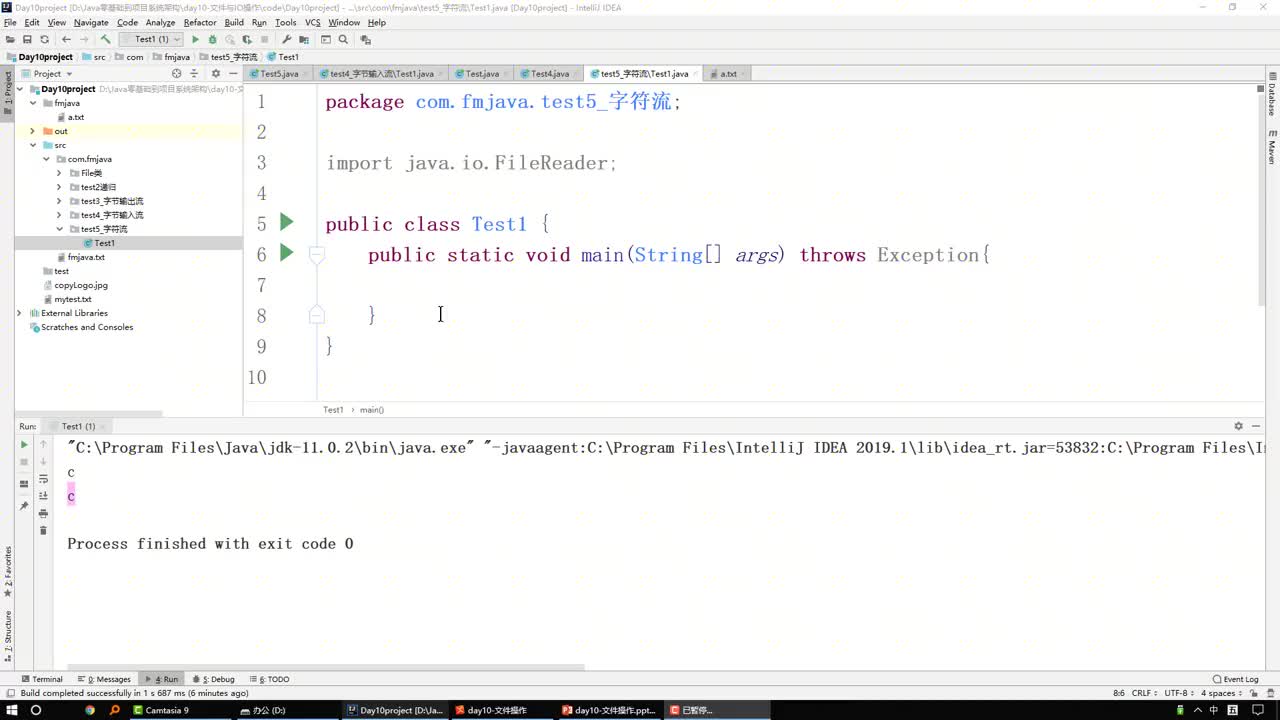Collapse the Day10project root node
Image resolution: width=1280 pixels, height=720 pixels.
[x=20, y=89]
